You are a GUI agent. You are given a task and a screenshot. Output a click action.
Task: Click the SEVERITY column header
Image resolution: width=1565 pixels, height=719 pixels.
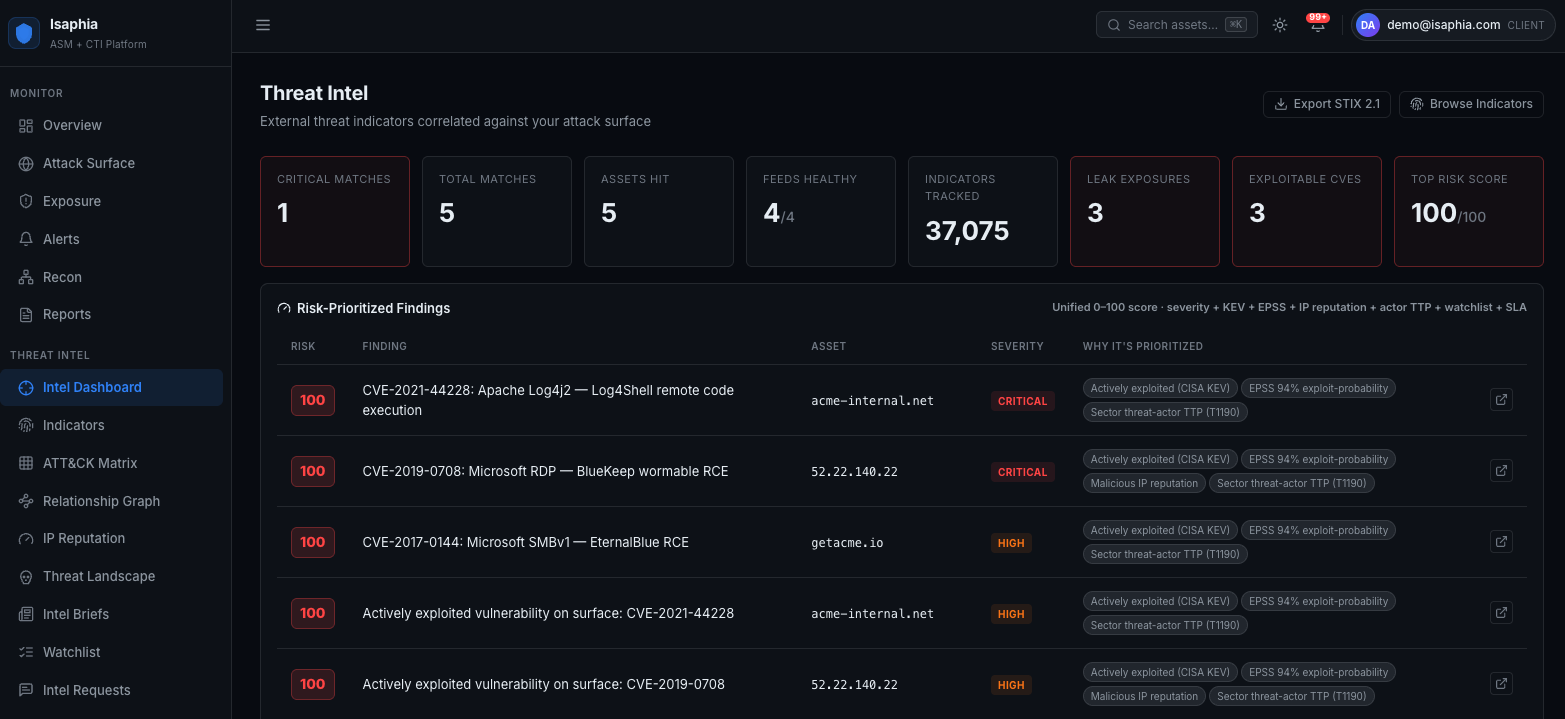pyautogui.click(x=1017, y=346)
